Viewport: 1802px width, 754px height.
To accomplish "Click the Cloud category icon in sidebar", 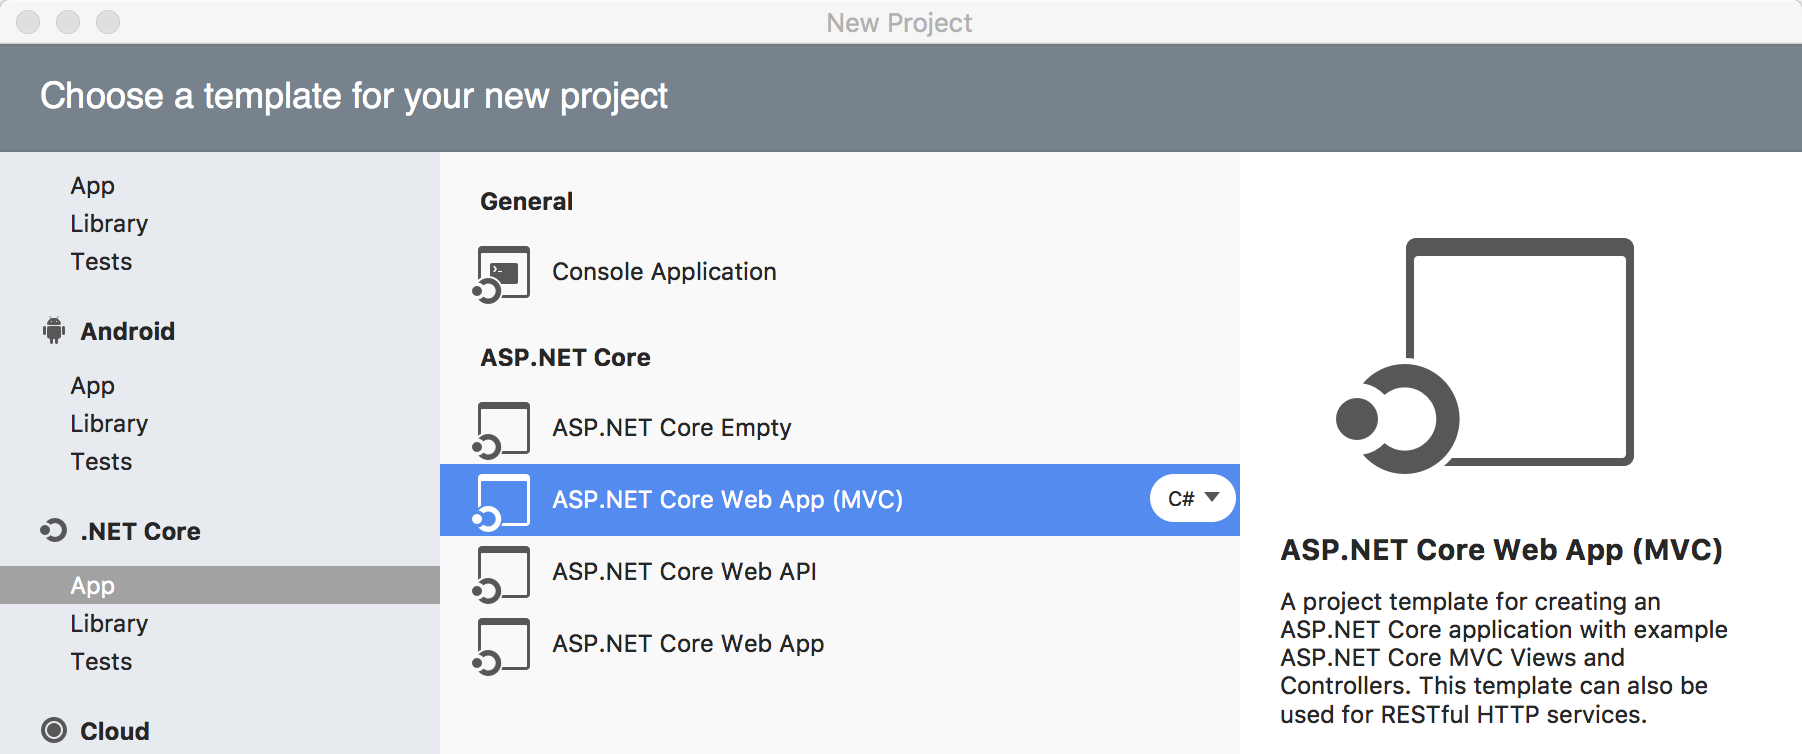I will pyautogui.click(x=54, y=731).
